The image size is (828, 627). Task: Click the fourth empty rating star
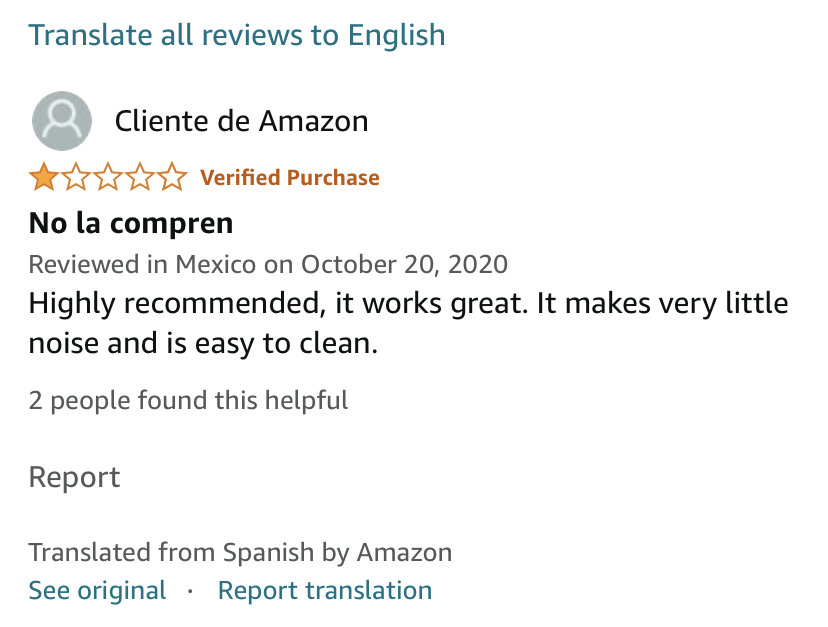tap(141, 178)
